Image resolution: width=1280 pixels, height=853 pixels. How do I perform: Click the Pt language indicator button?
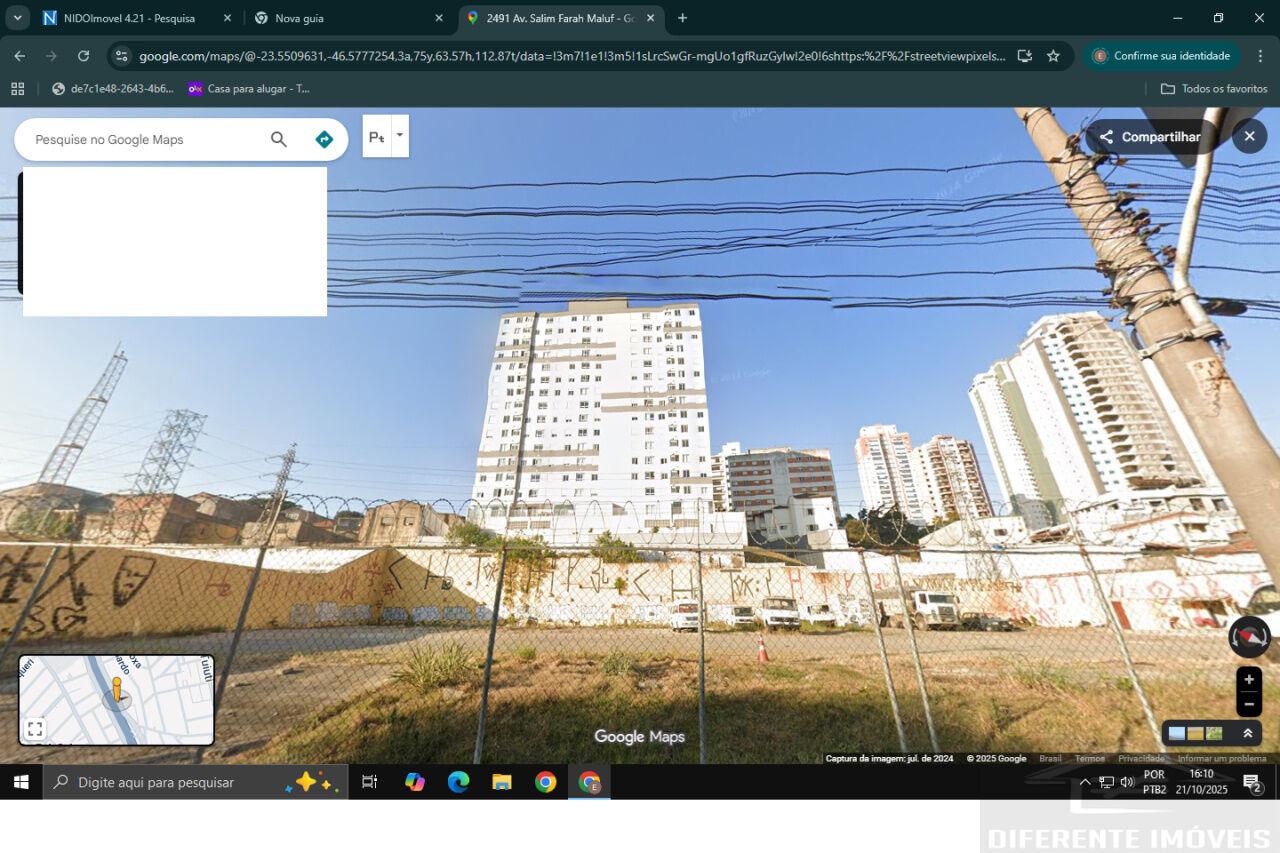pyautogui.click(x=376, y=137)
